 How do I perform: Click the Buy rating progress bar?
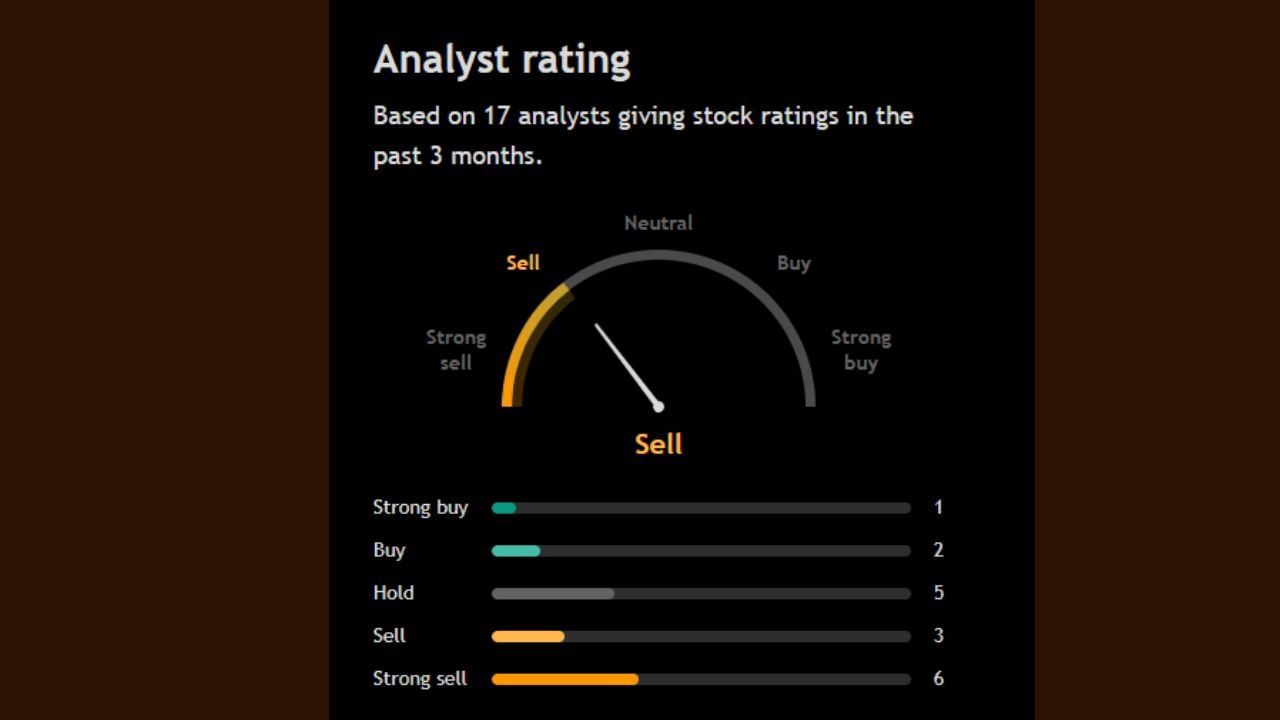pyautogui.click(x=701, y=551)
